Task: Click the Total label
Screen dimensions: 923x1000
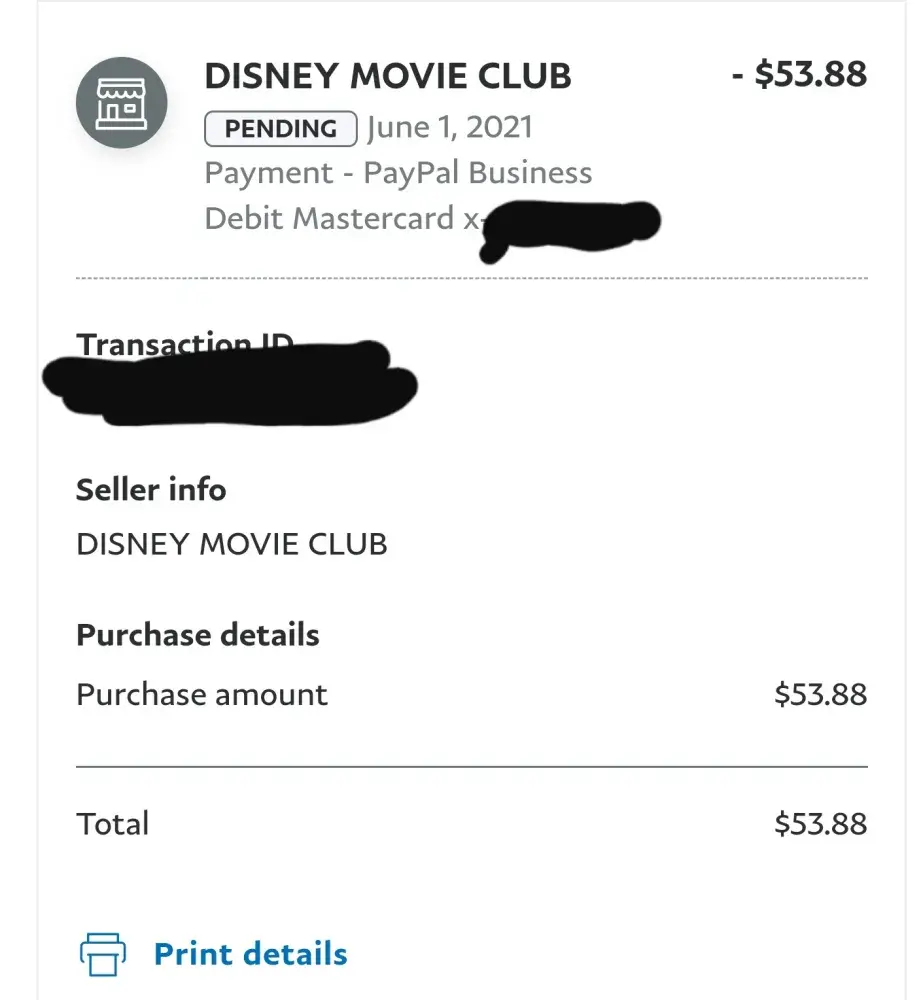Action: coord(113,824)
